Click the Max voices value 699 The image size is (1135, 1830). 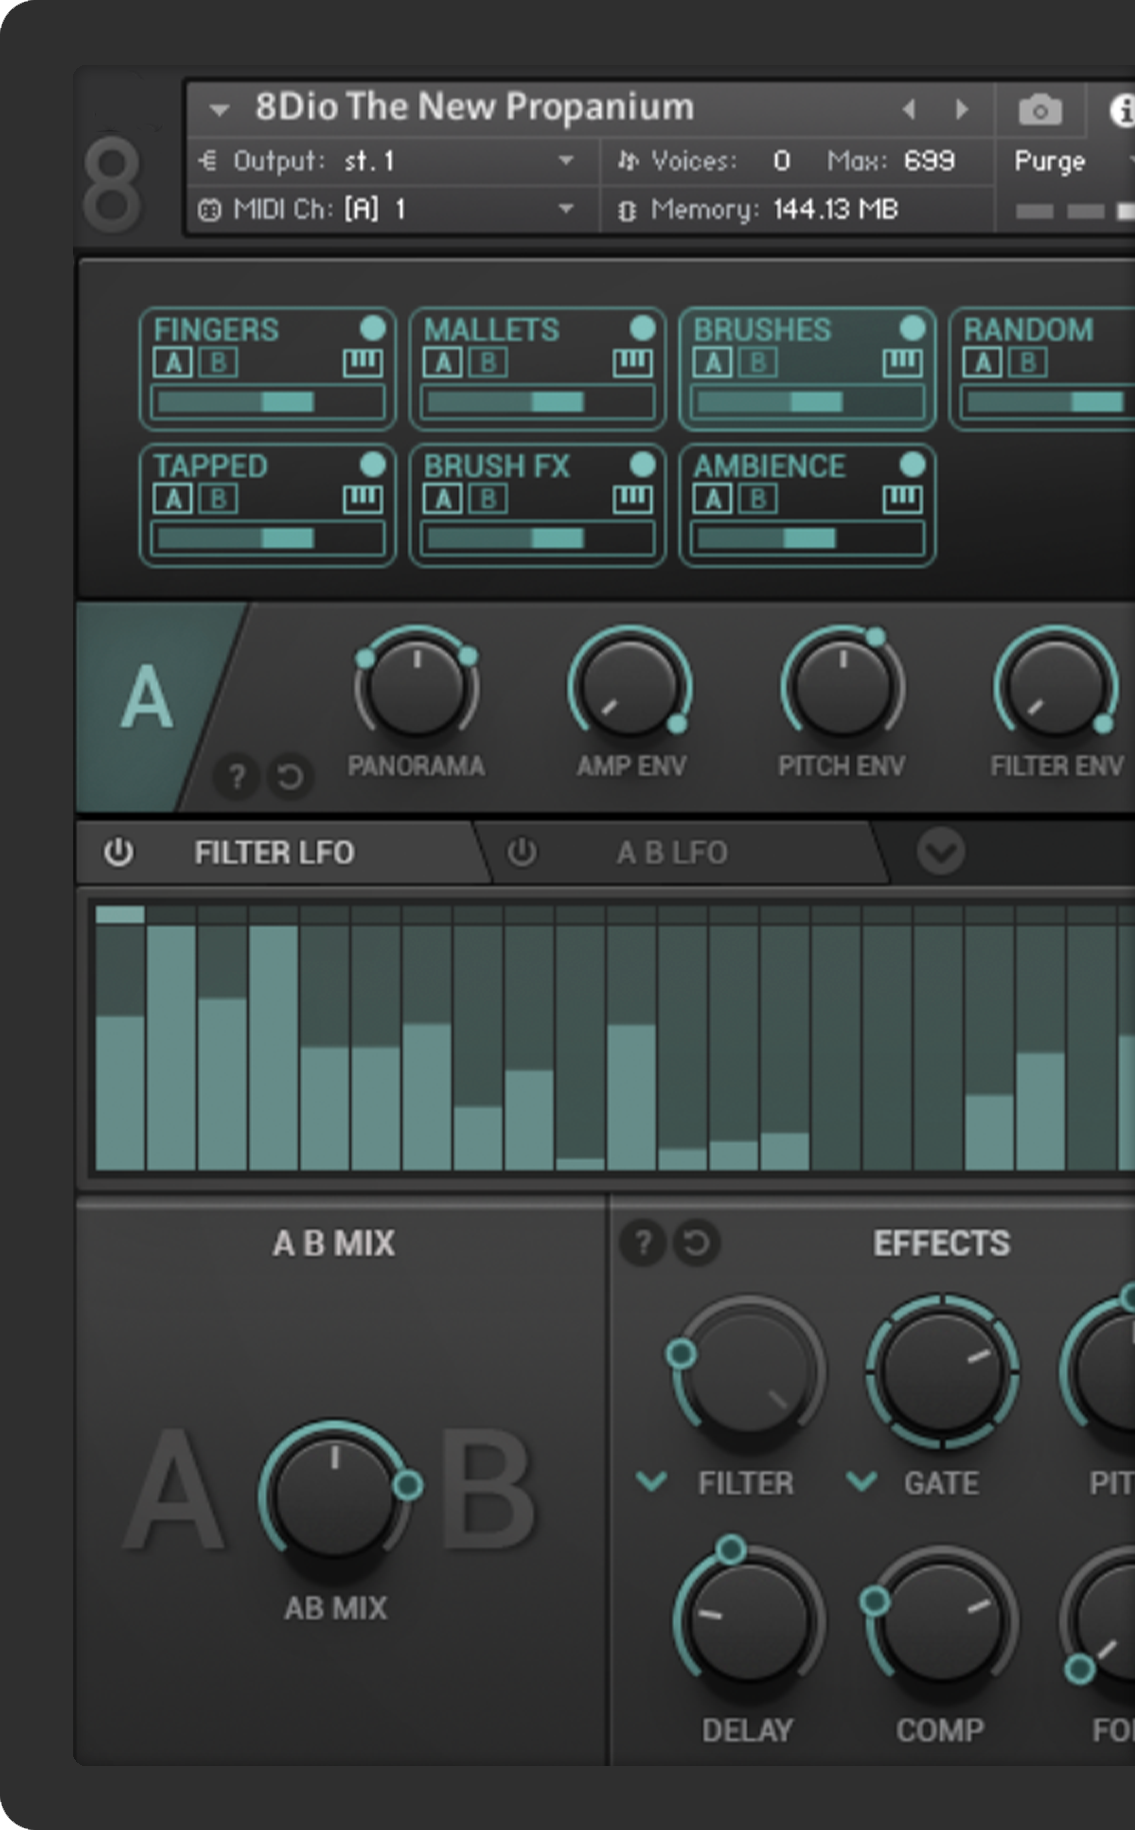point(929,160)
